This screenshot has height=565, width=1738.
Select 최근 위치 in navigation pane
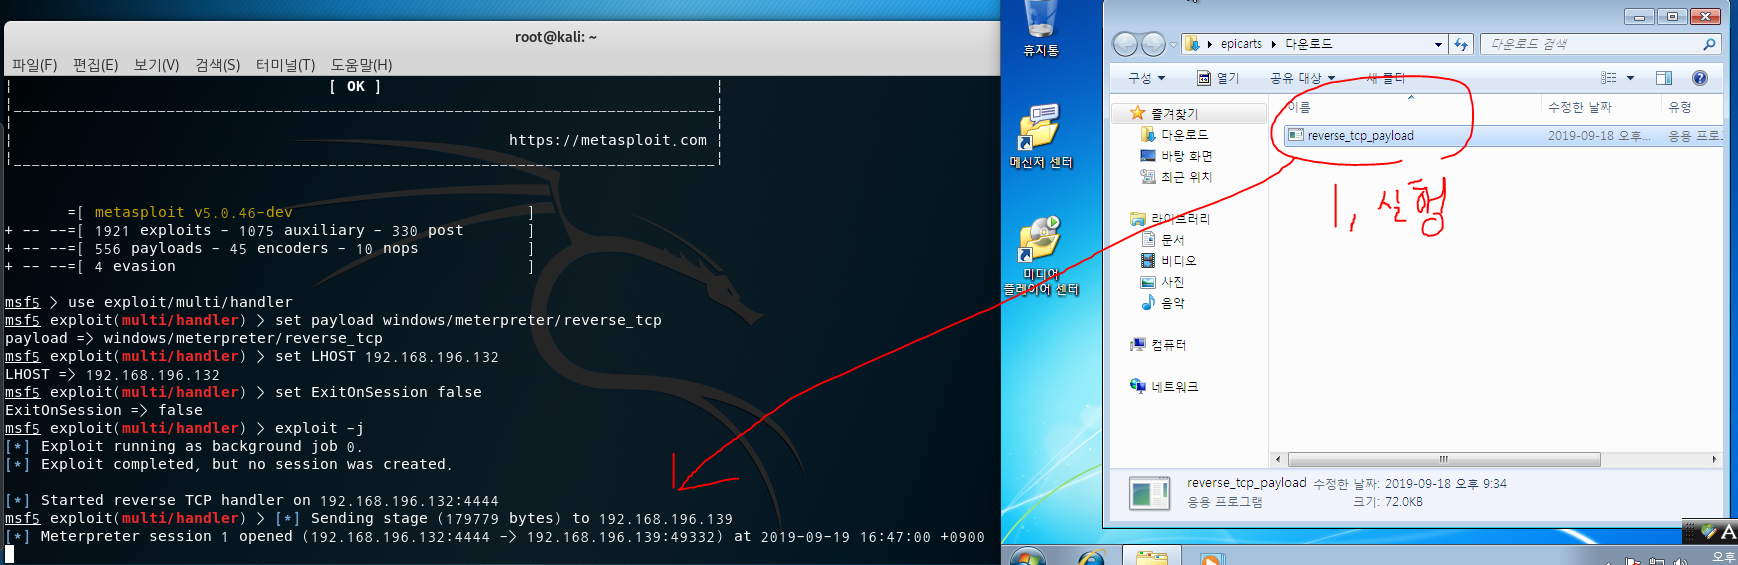pos(1186,177)
